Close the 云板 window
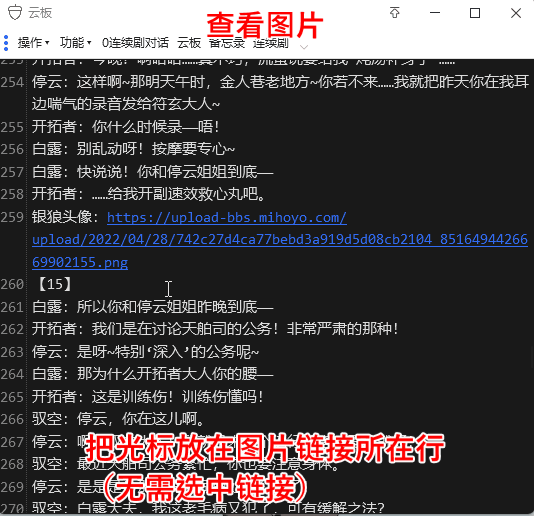 516,13
